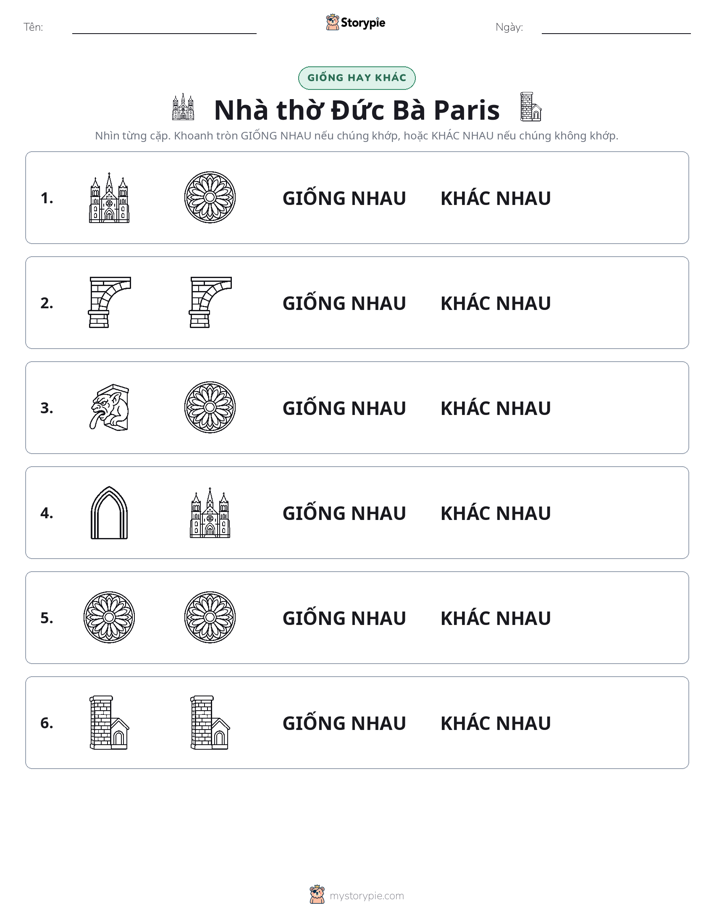Click the left flying buttress in row 2
The width and height of the screenshot is (714, 924).
point(110,302)
